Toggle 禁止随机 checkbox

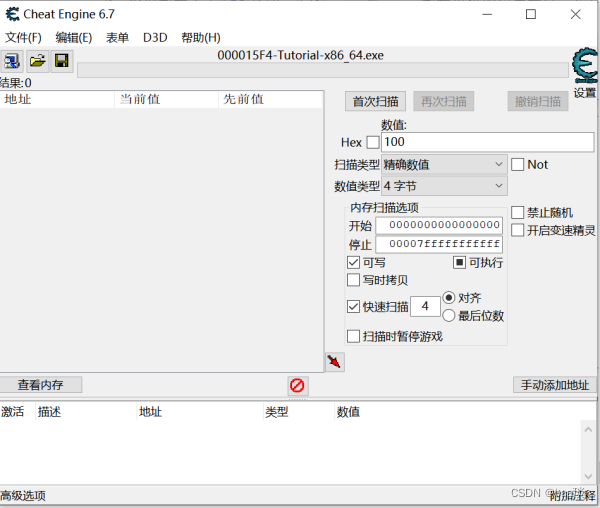click(x=517, y=212)
